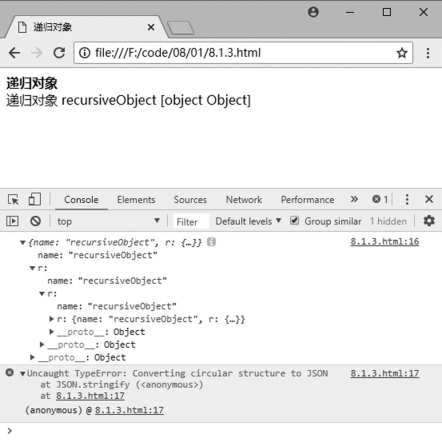Image resolution: width=442 pixels, height=442 pixels.
Task: Click the Chrome profile avatar icon
Action: [x=313, y=12]
